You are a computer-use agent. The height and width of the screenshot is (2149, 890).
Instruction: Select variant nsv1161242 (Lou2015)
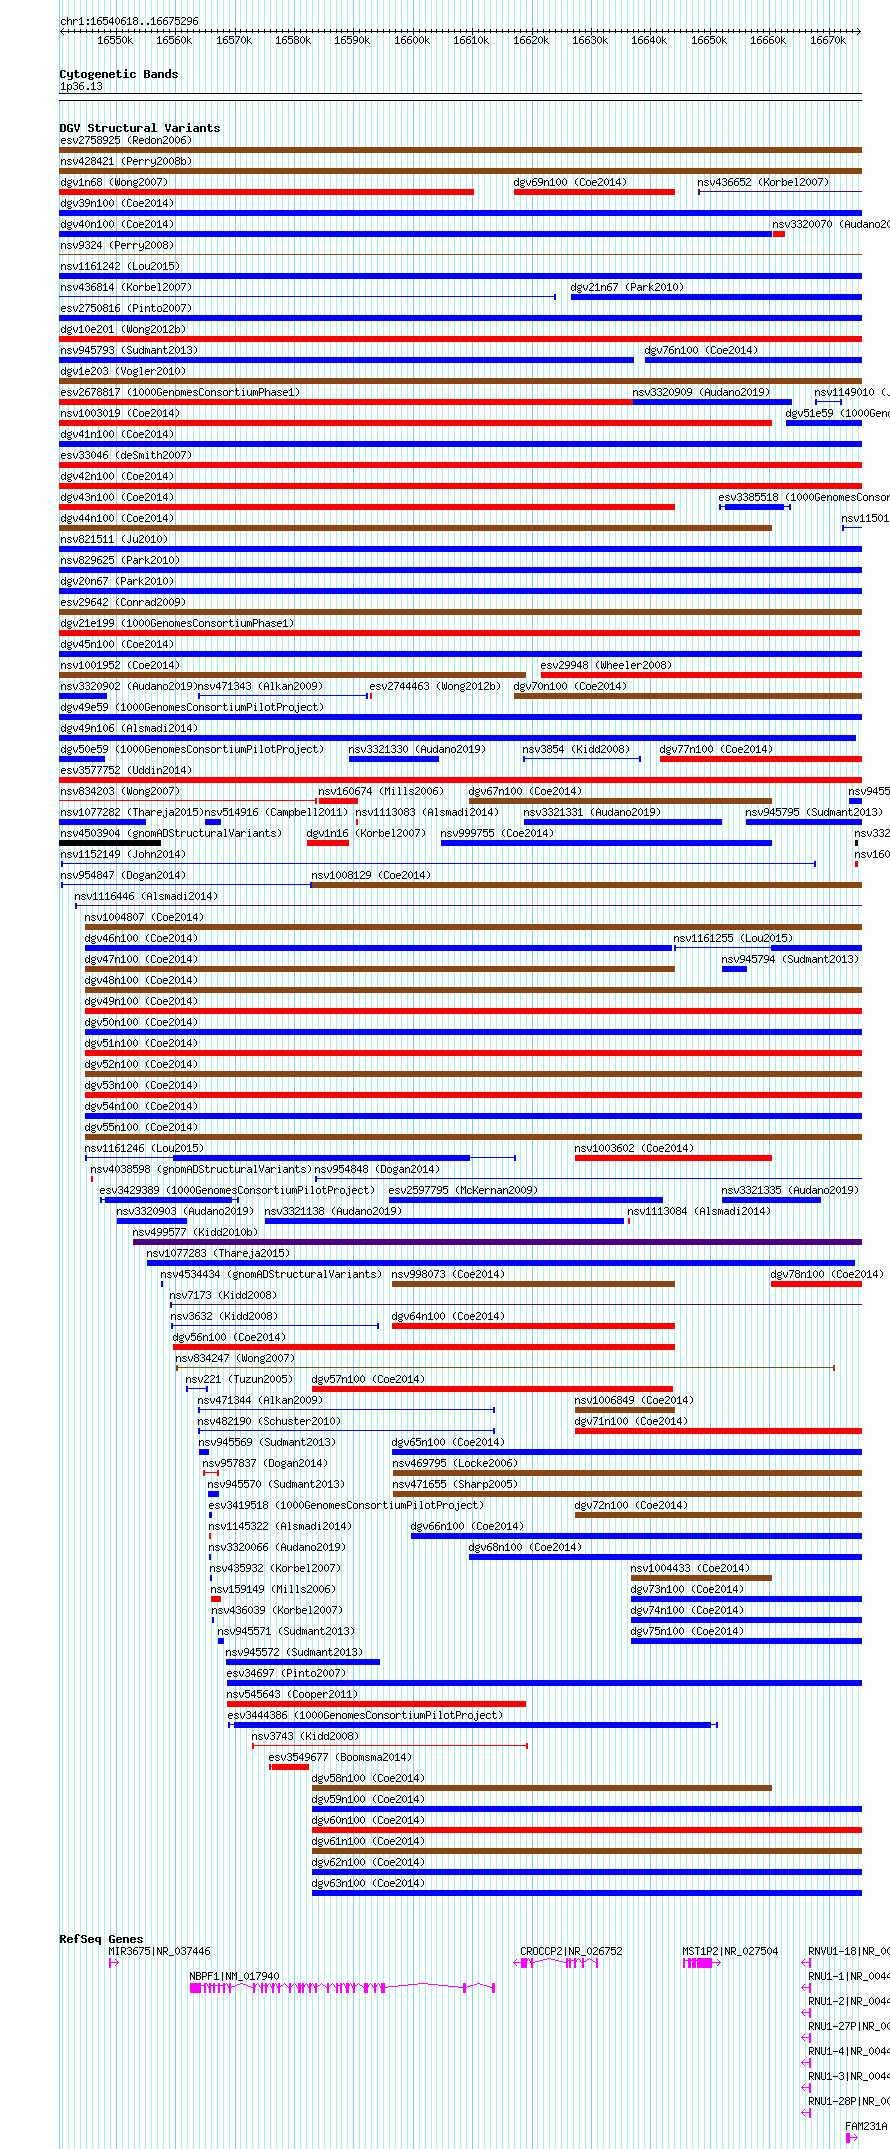click(x=120, y=266)
